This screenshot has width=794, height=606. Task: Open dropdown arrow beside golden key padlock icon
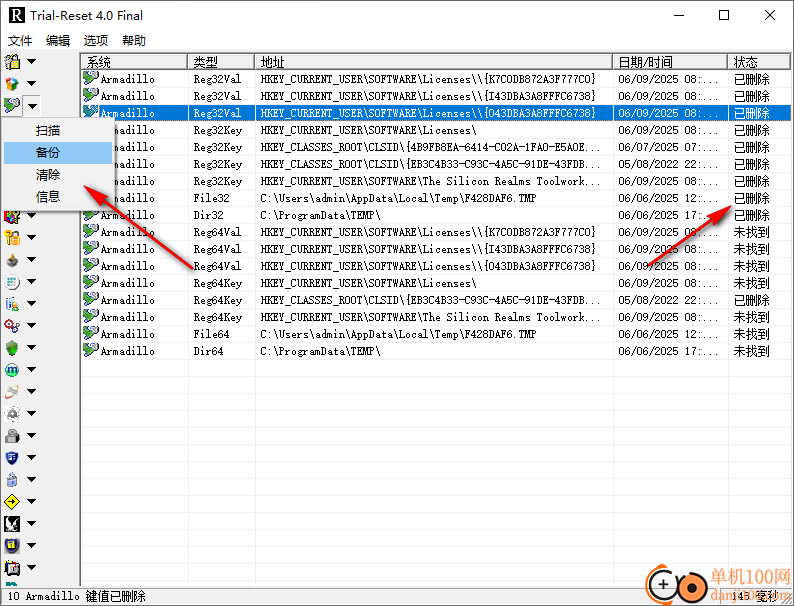31,237
